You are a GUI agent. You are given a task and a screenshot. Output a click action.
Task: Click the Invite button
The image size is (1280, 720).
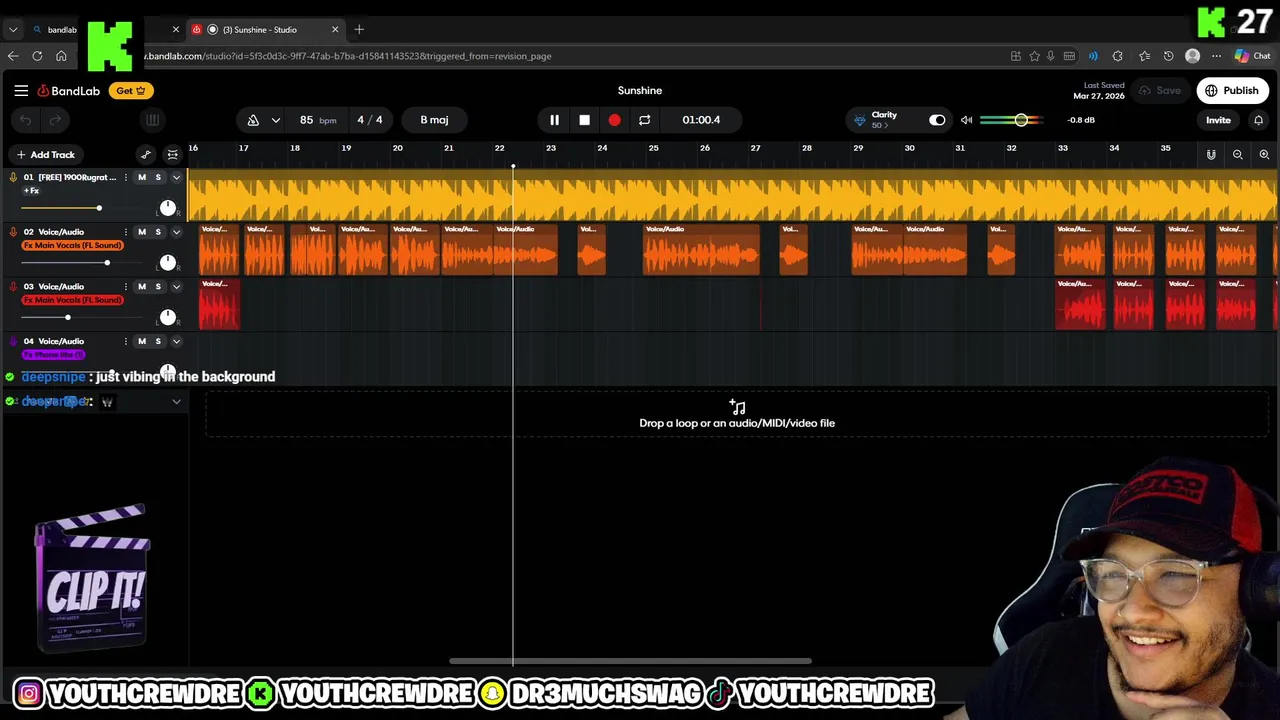1218,120
